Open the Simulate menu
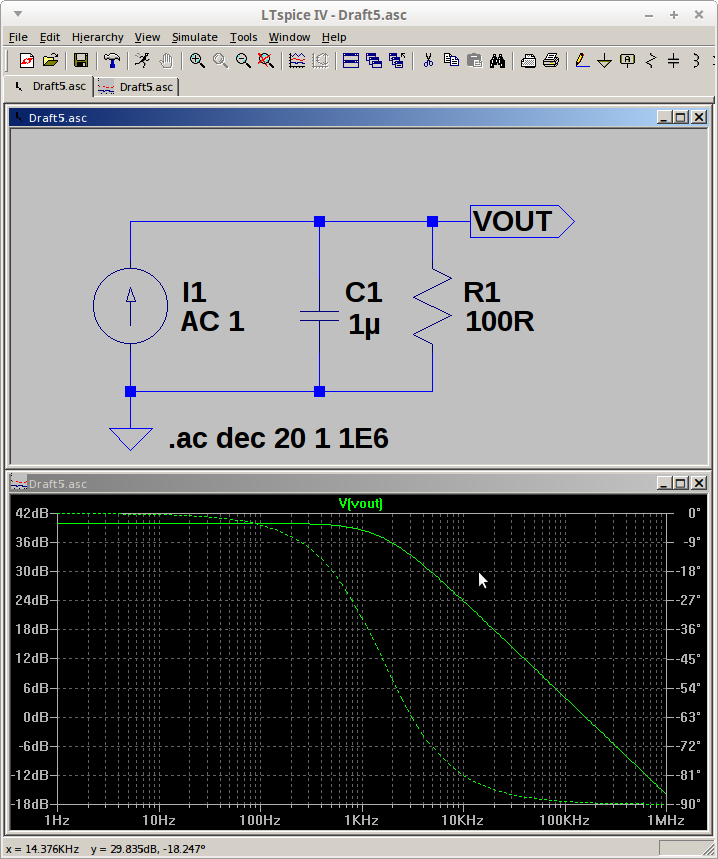 click(x=194, y=37)
